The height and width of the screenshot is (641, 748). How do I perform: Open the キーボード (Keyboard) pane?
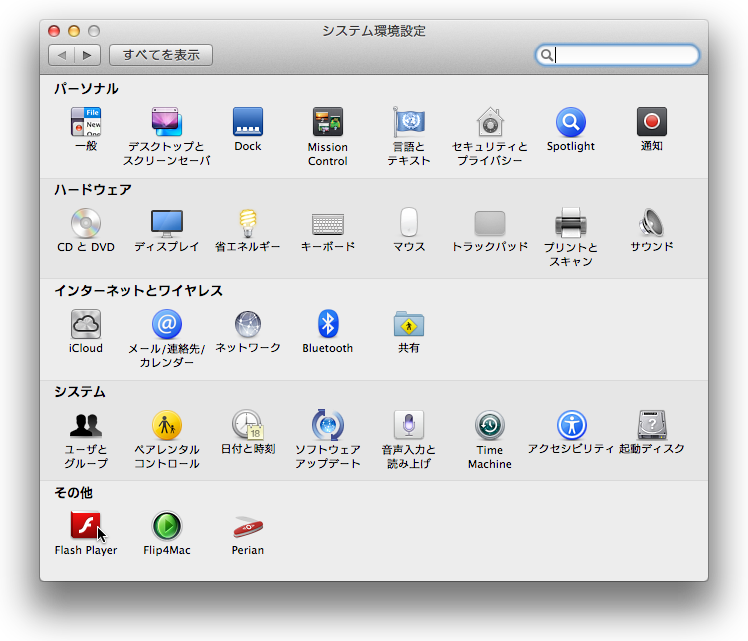[328, 224]
